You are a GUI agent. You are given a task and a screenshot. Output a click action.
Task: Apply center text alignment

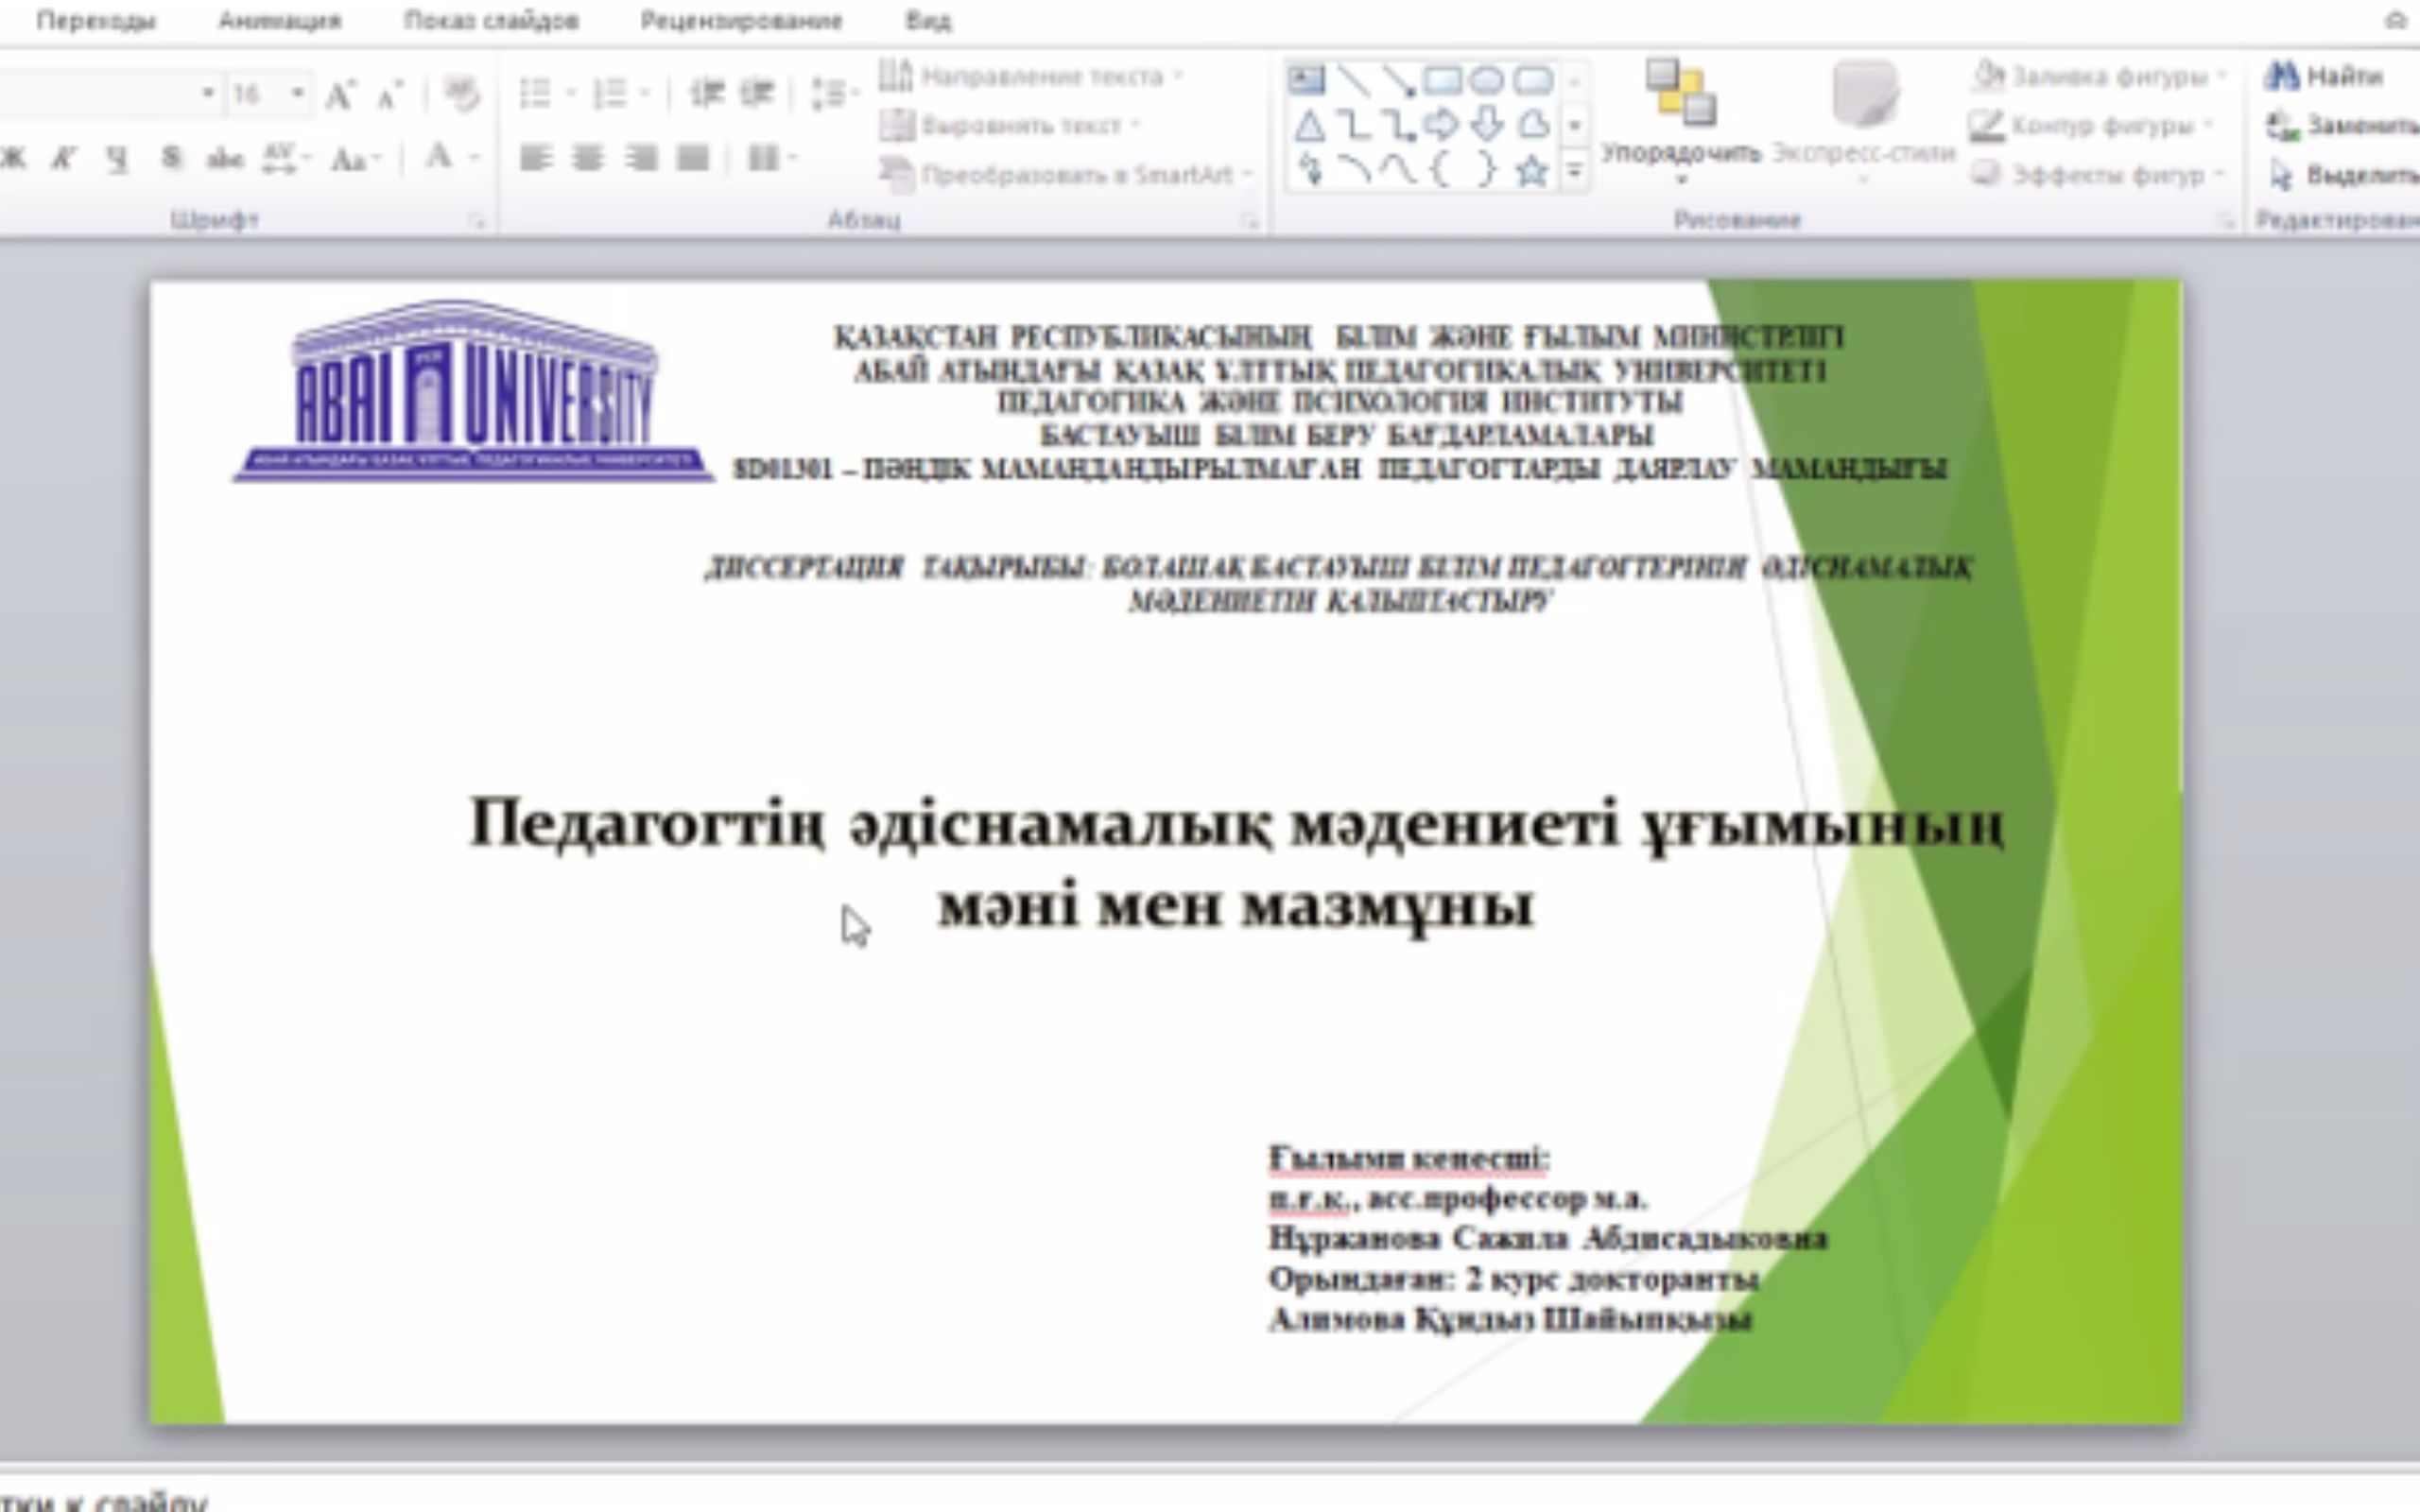point(588,158)
